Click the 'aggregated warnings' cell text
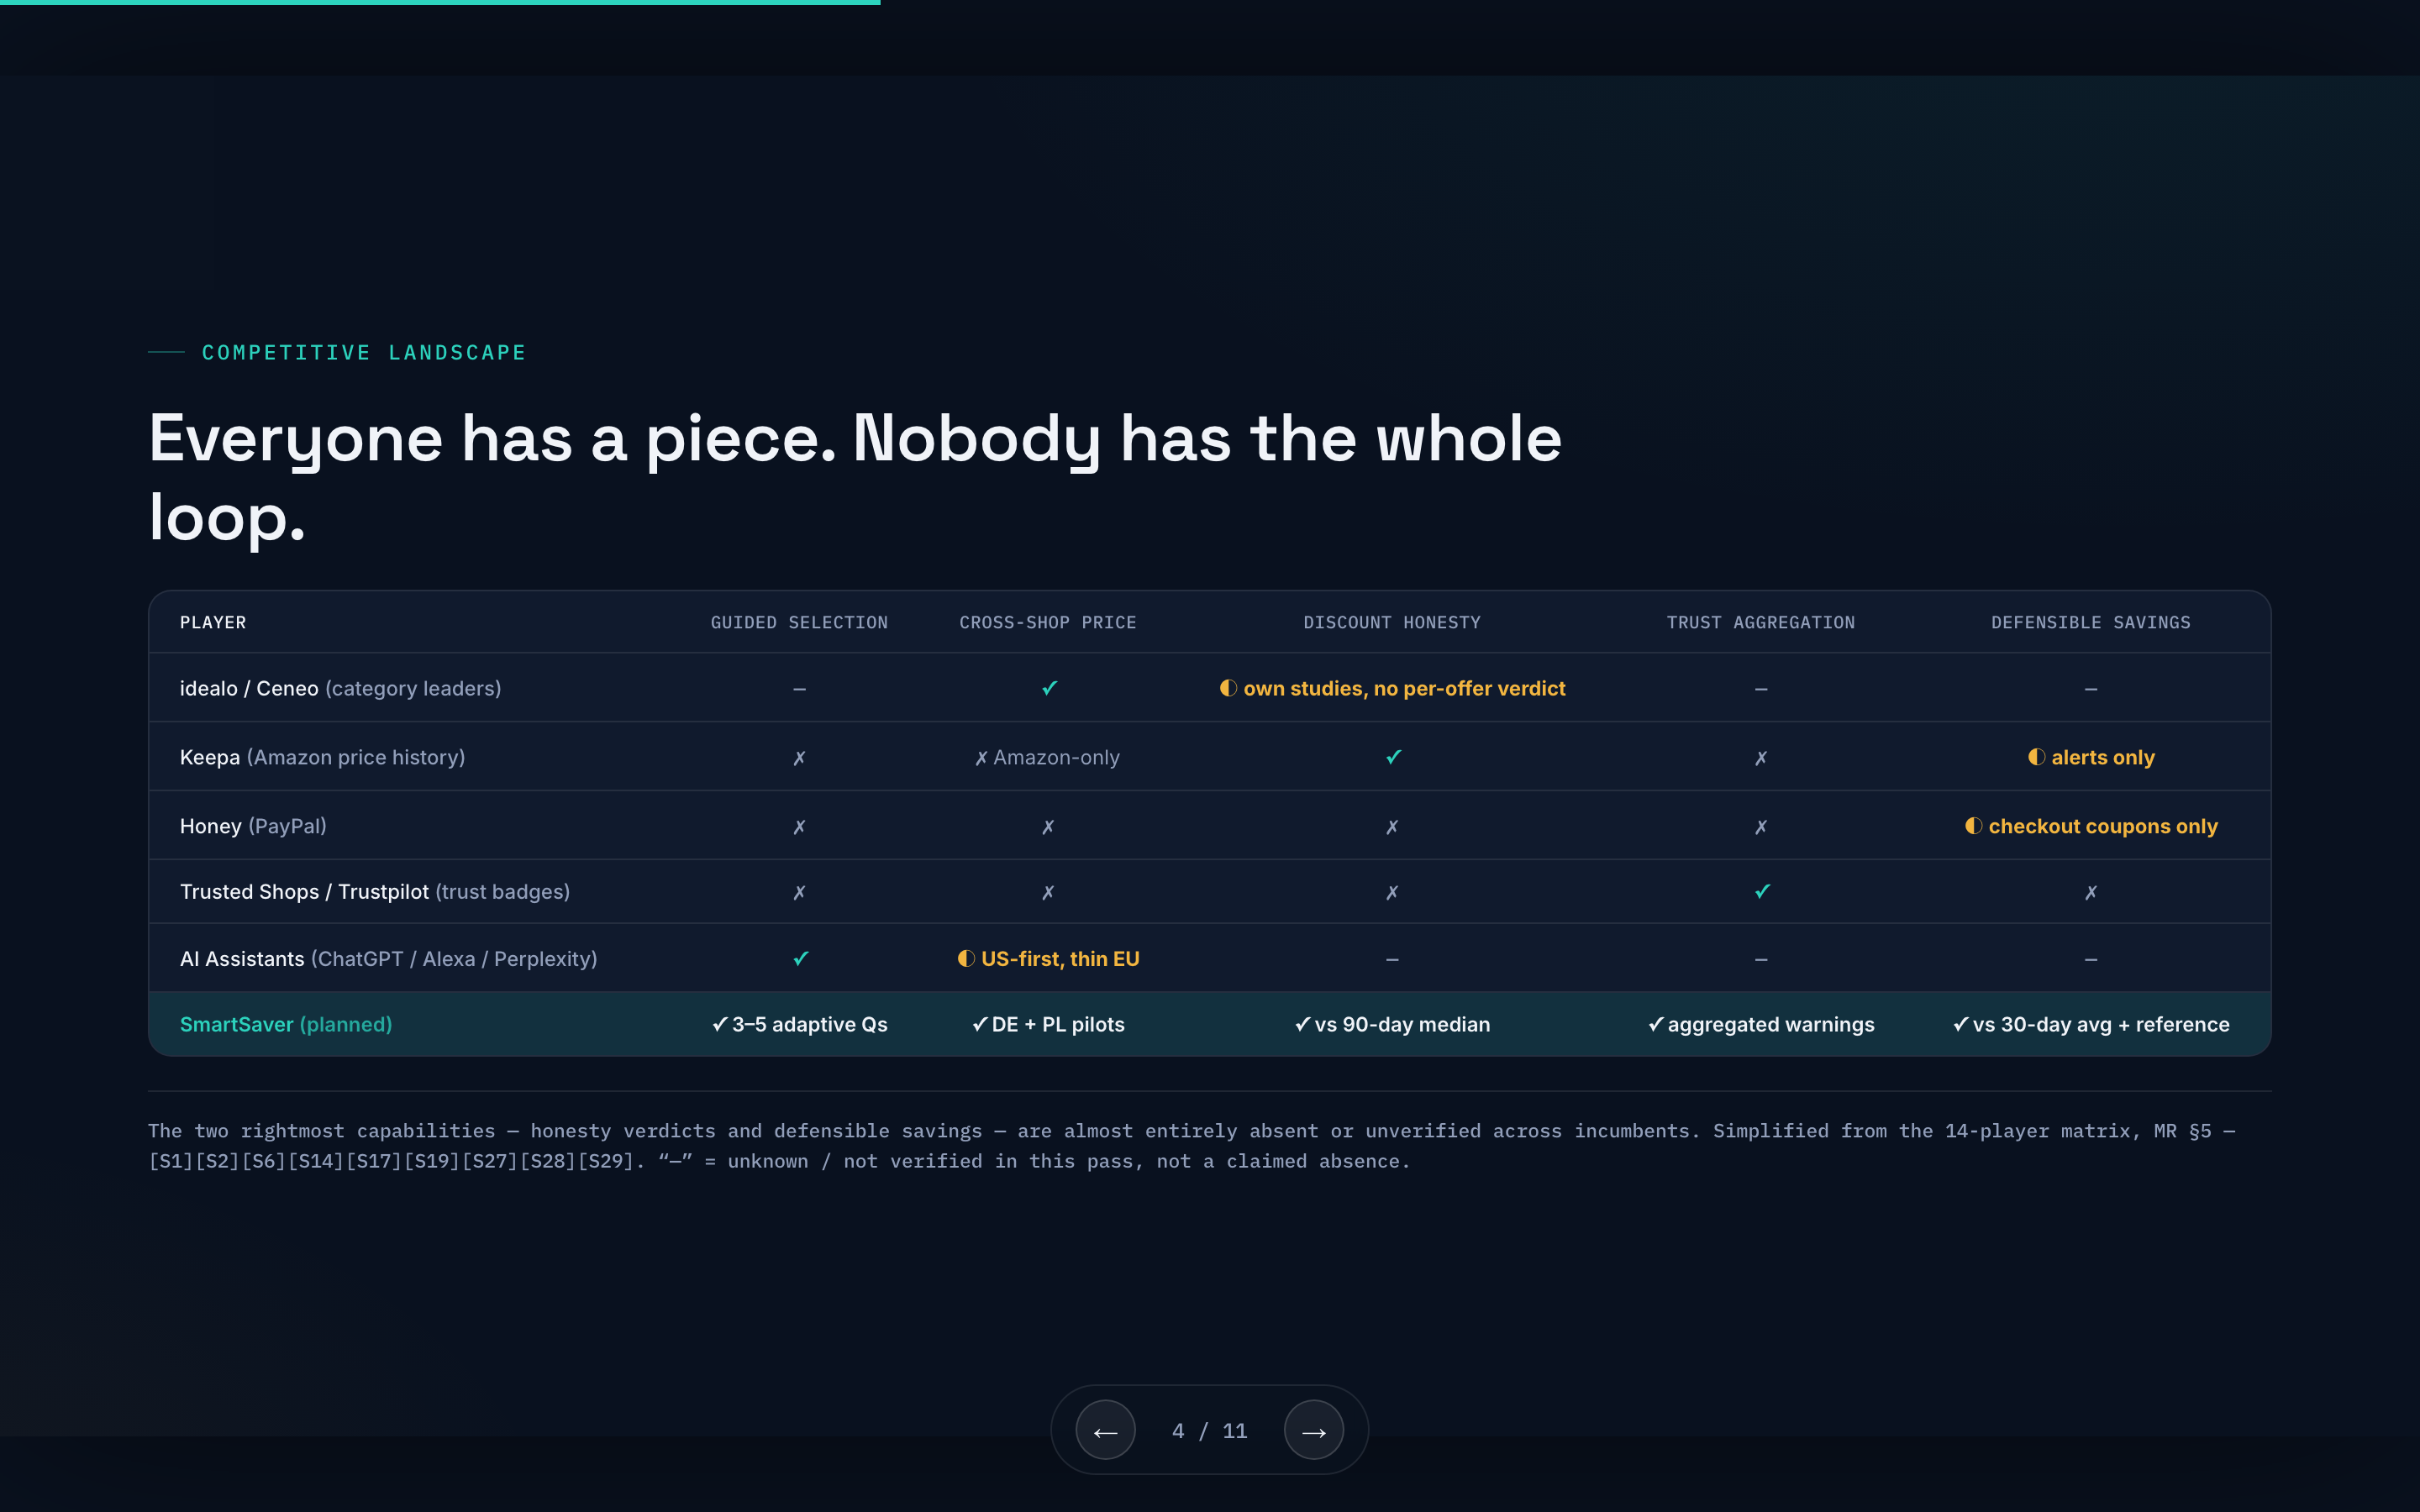Image resolution: width=2420 pixels, height=1512 pixels. pos(1771,1024)
